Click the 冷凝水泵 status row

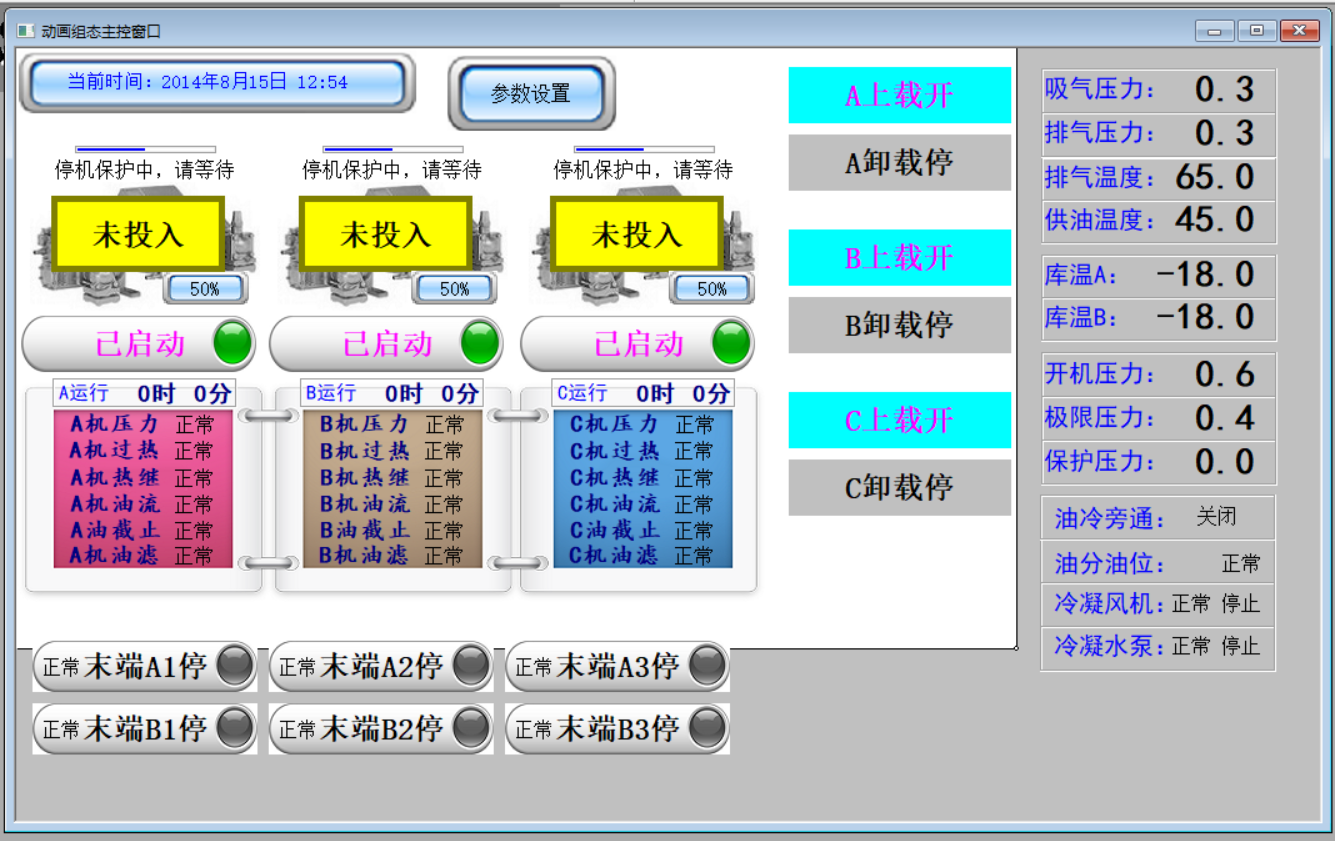pos(1158,647)
